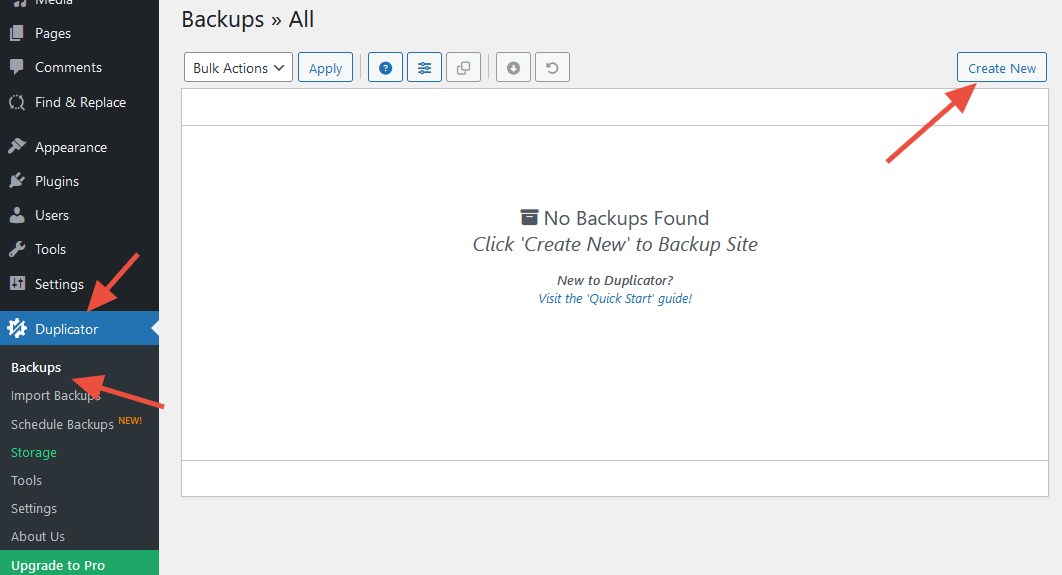Click the help question mark toolbar icon
Image resolution: width=1062 pixels, height=575 pixels.
tap(385, 68)
